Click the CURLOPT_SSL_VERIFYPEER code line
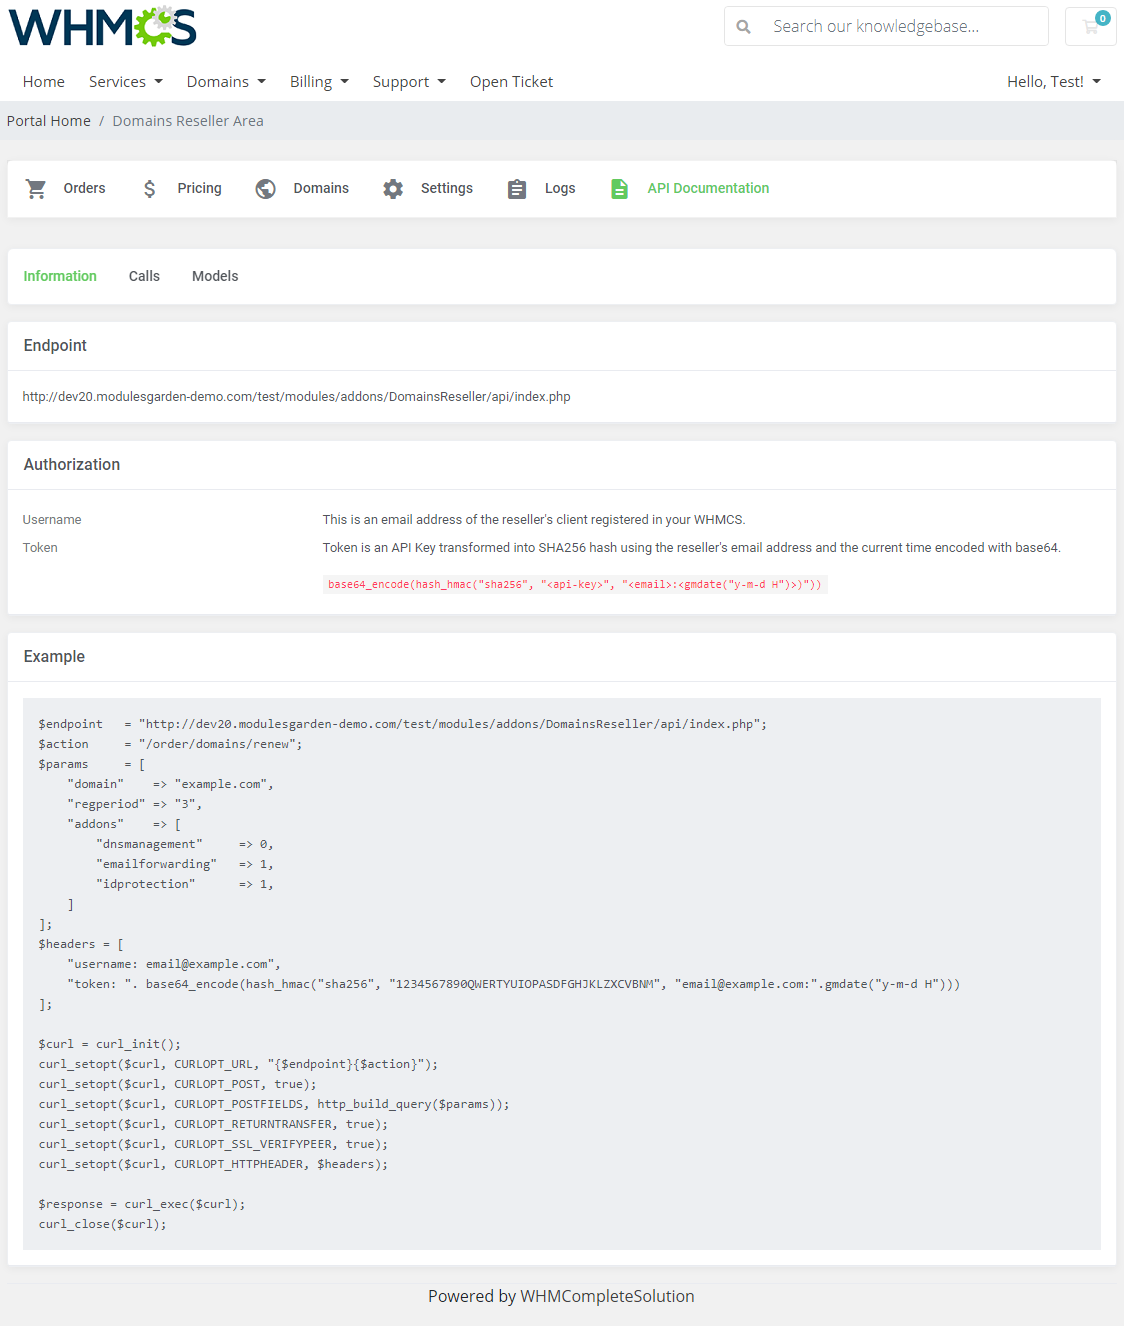The height and width of the screenshot is (1326, 1124). coord(213,1144)
